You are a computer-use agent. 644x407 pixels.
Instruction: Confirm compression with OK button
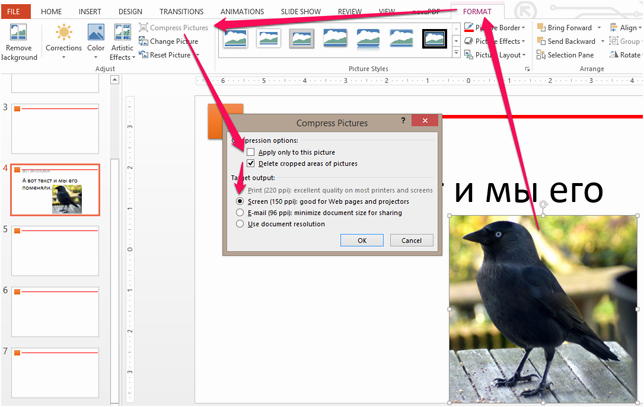click(362, 240)
